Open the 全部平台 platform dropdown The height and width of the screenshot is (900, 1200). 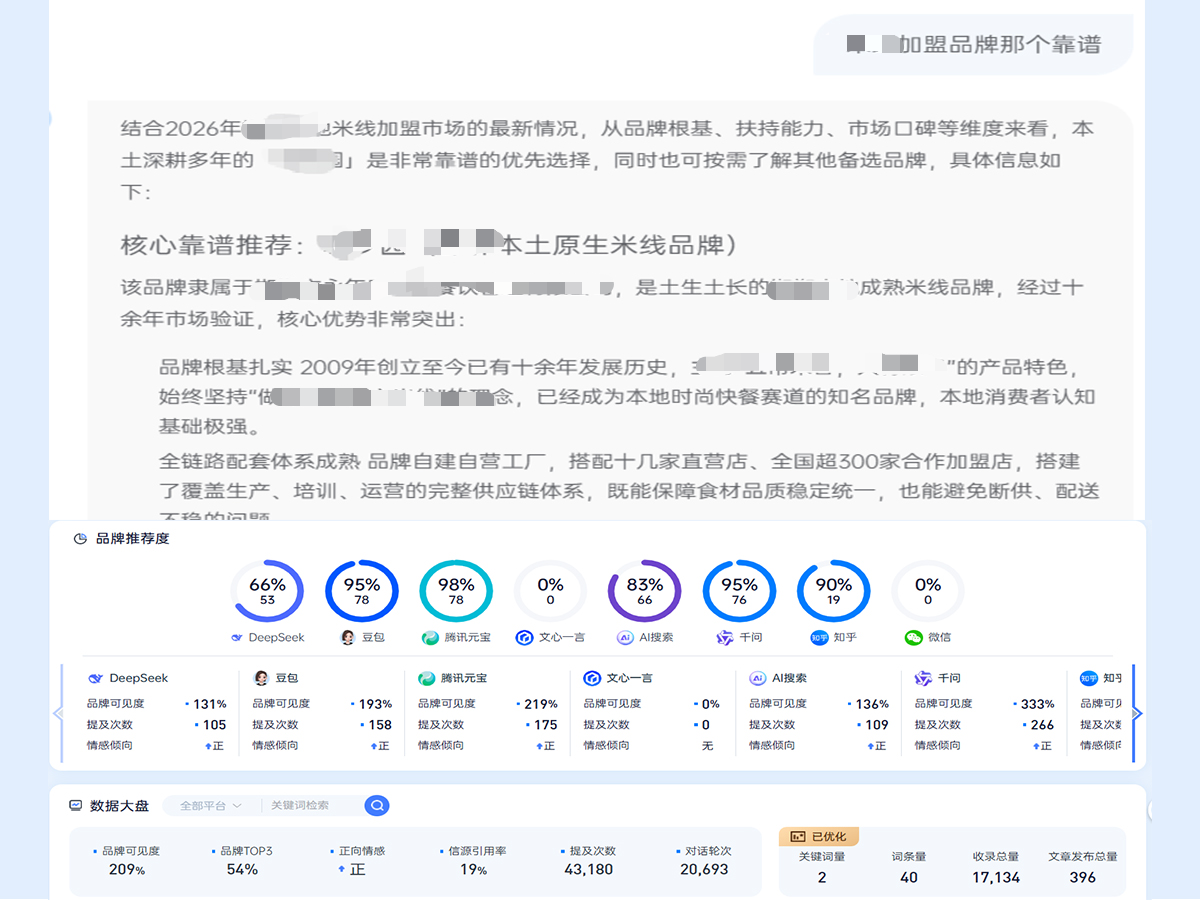(211, 805)
